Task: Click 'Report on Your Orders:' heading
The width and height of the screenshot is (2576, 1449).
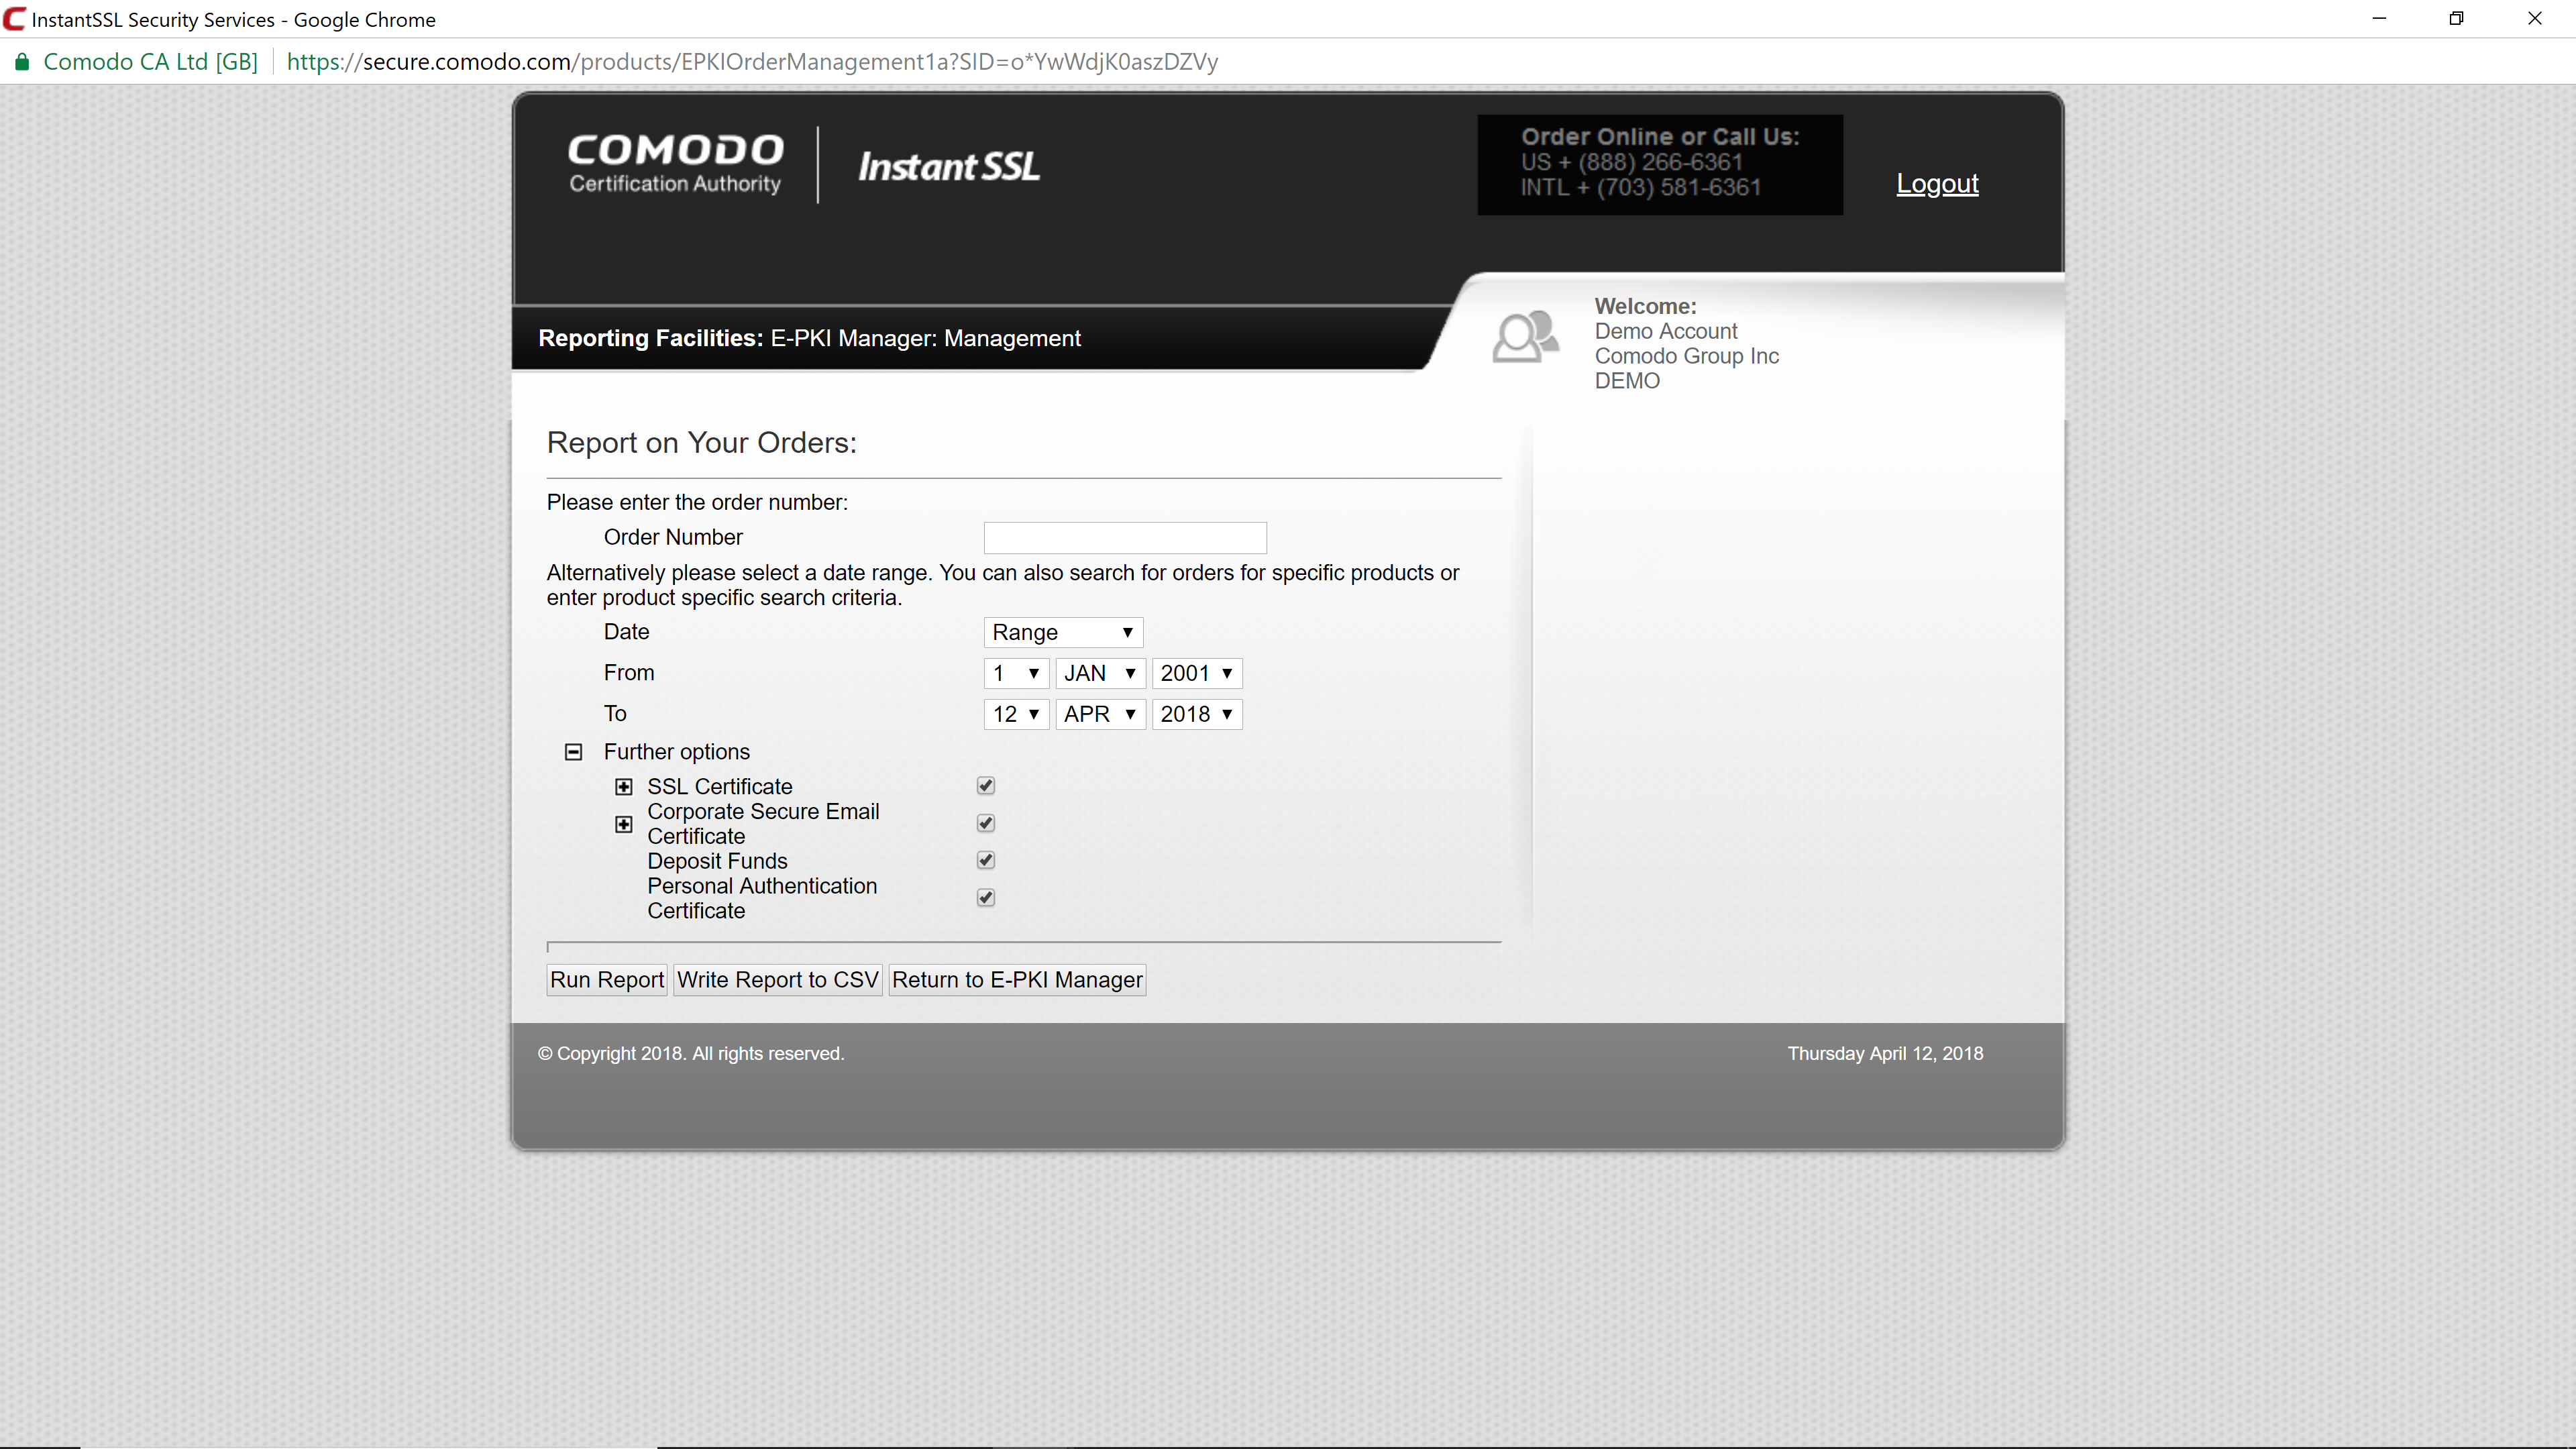Action: click(x=701, y=443)
